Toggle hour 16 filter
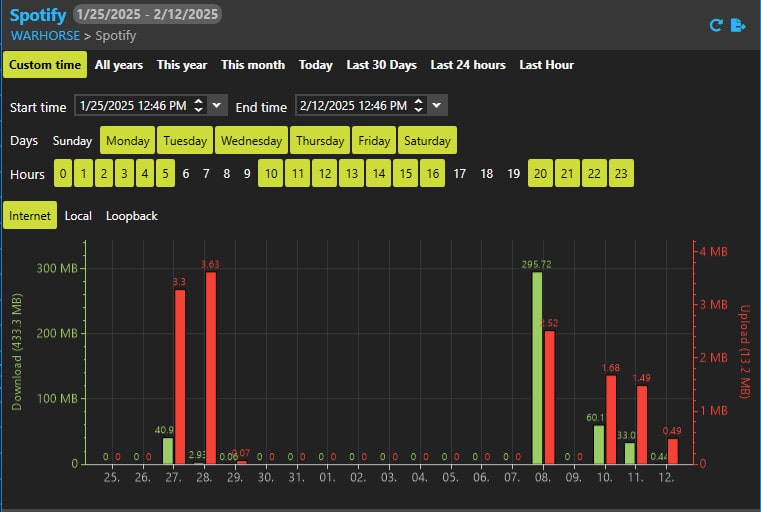 [432, 173]
